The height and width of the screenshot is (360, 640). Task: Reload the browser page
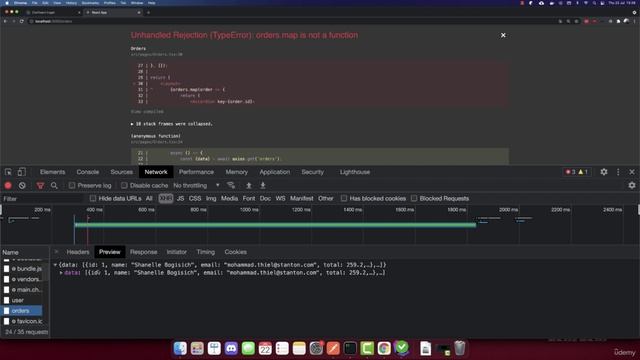(x=22, y=21)
